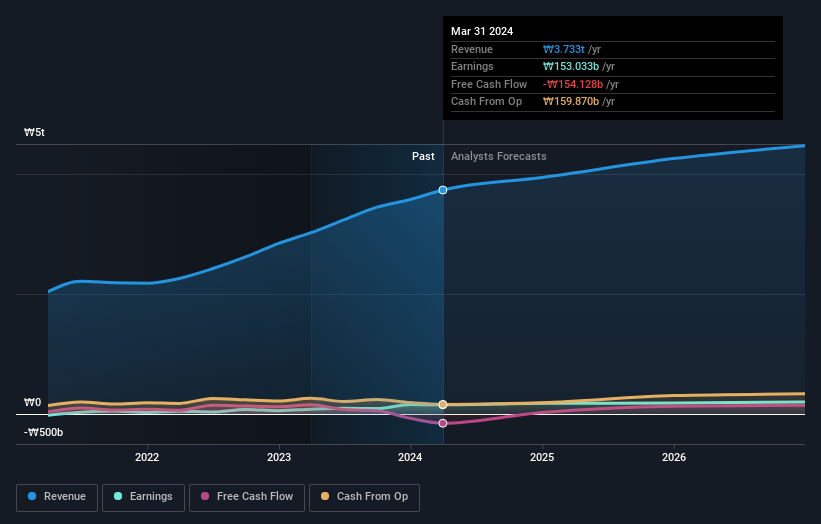Click the -₩154.128b free cash flow value
This screenshot has width=821, height=524.
pyautogui.click(x=573, y=84)
